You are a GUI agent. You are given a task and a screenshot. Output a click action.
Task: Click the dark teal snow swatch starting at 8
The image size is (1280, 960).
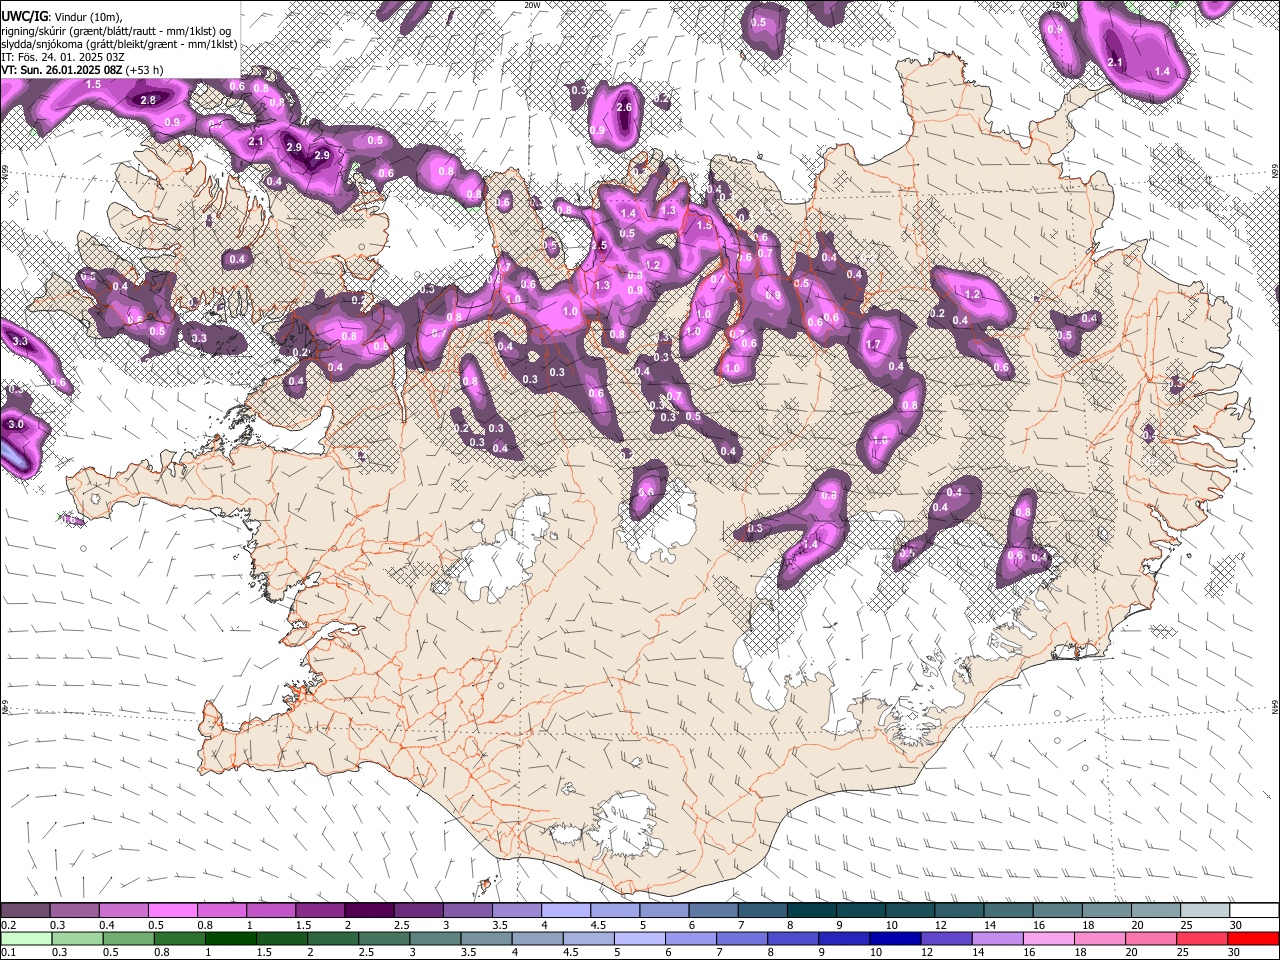[810, 911]
